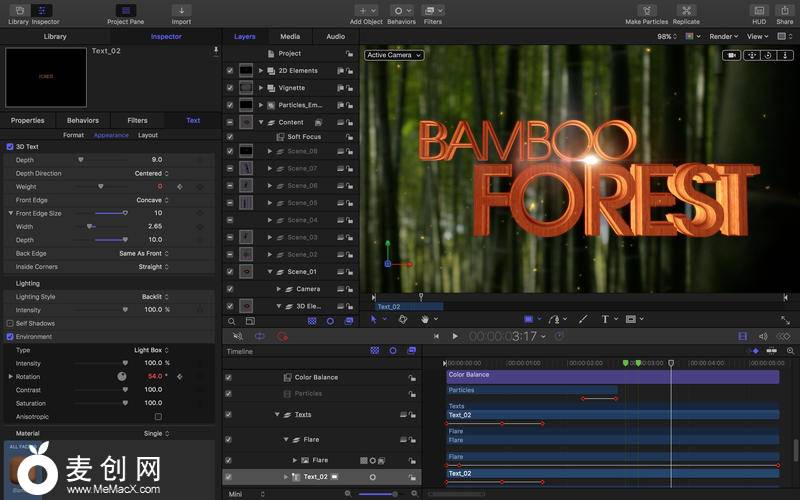Select the Text tool in canvas toolbar
This screenshot has width=800, height=500.
point(605,319)
